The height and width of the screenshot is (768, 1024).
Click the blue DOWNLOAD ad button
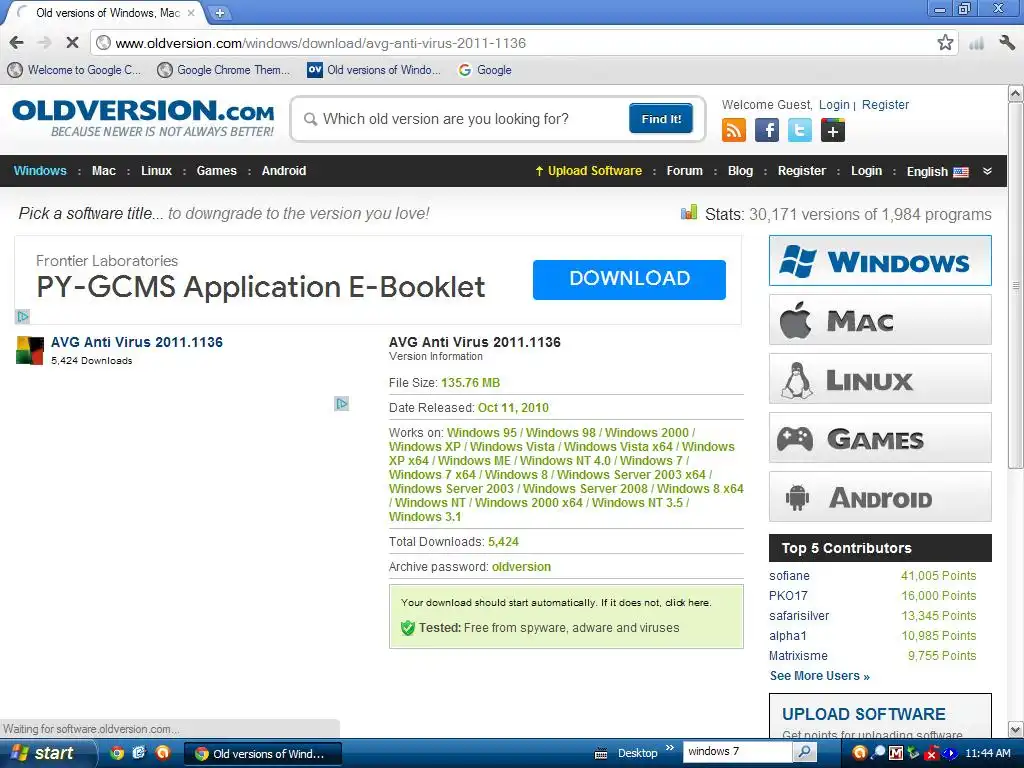629,280
